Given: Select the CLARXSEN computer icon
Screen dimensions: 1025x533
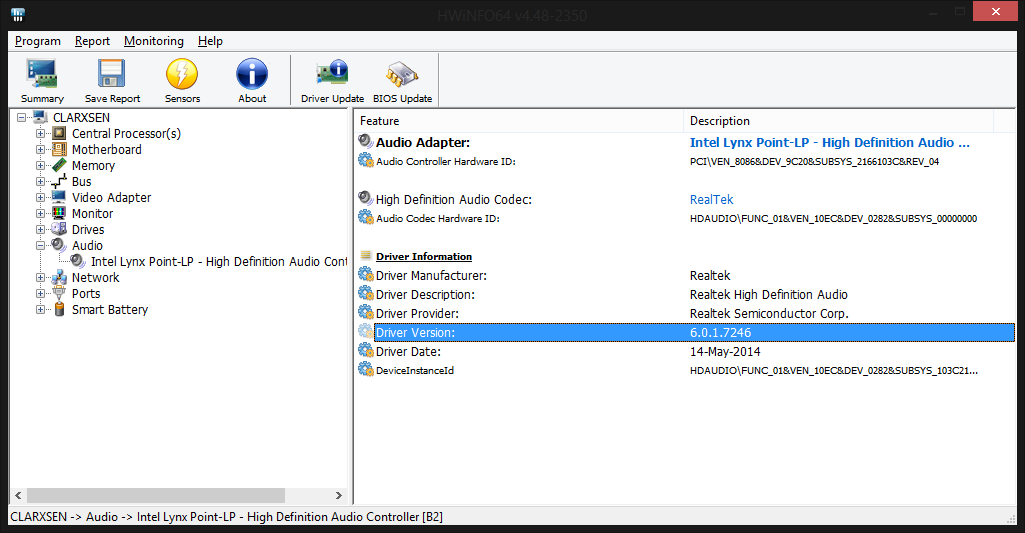Looking at the screenshot, I should [x=41, y=117].
